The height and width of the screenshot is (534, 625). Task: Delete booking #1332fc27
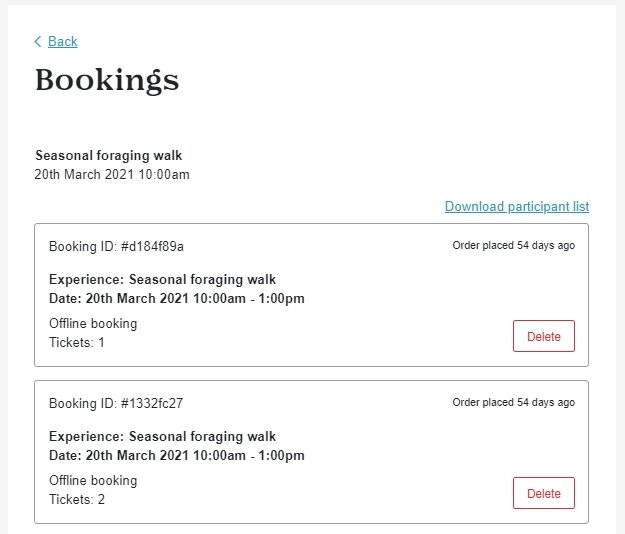pyautogui.click(x=544, y=493)
